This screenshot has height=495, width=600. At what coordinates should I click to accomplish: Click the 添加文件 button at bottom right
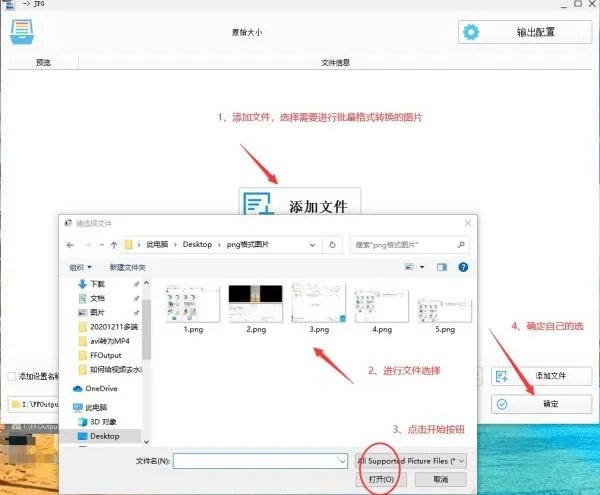pos(541,376)
